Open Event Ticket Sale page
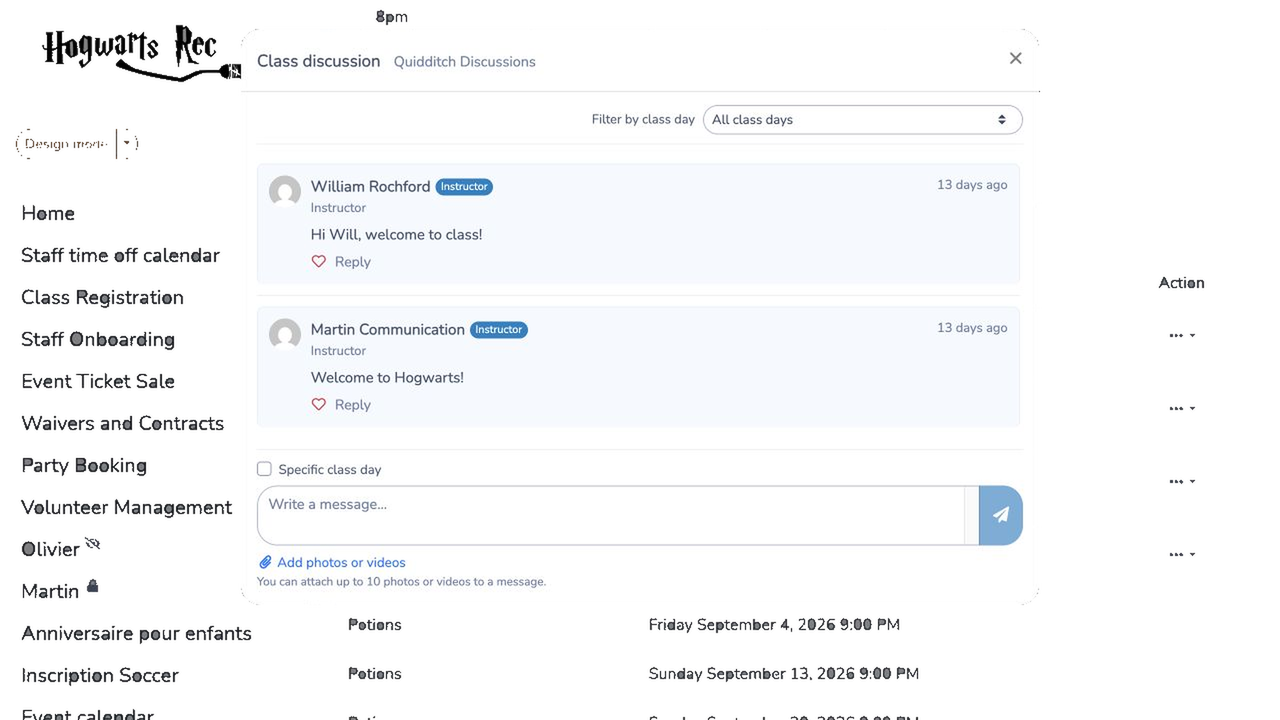Screen dimensions: 1280x720 (98, 381)
